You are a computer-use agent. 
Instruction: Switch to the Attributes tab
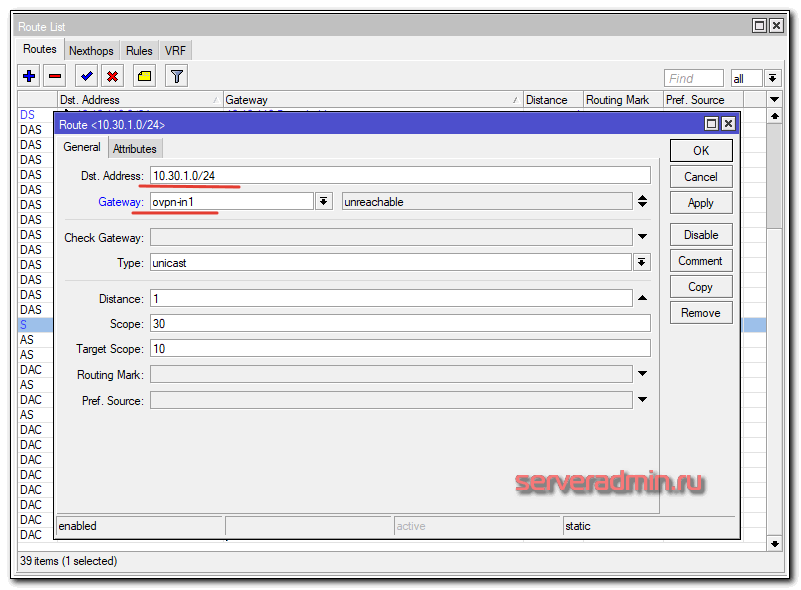tap(135, 149)
